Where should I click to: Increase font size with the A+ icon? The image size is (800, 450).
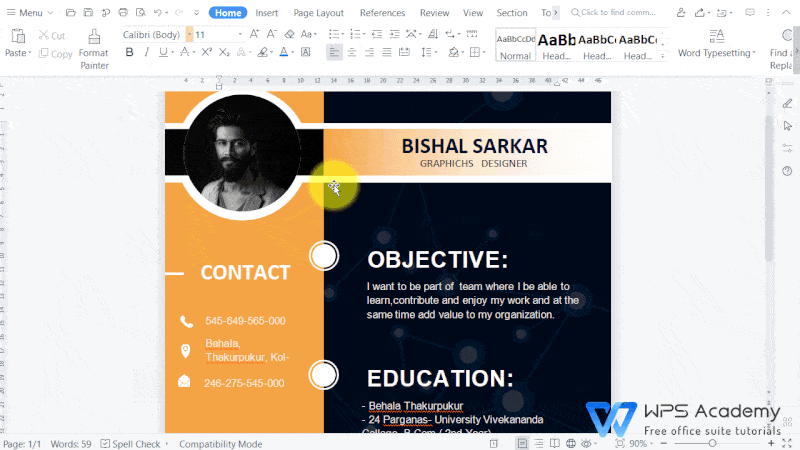254,34
